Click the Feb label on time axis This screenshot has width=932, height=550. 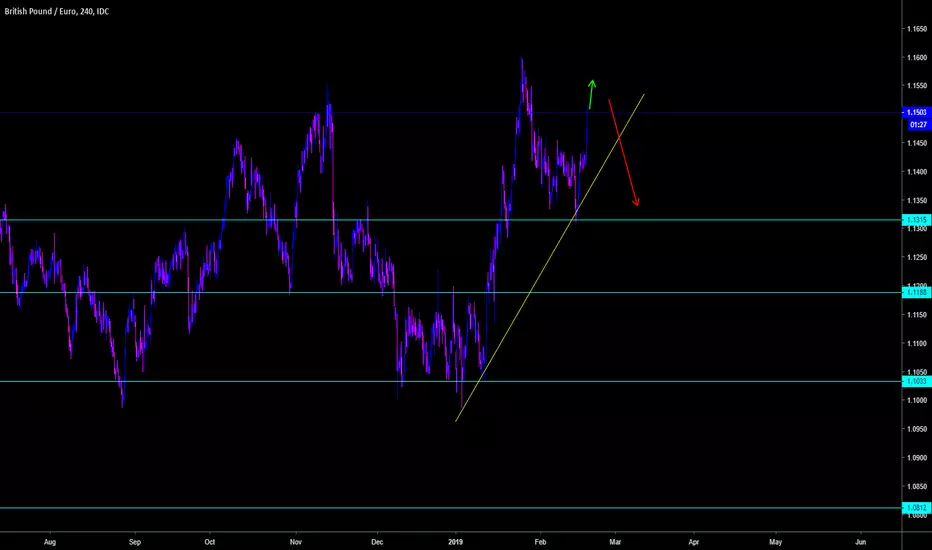point(540,542)
